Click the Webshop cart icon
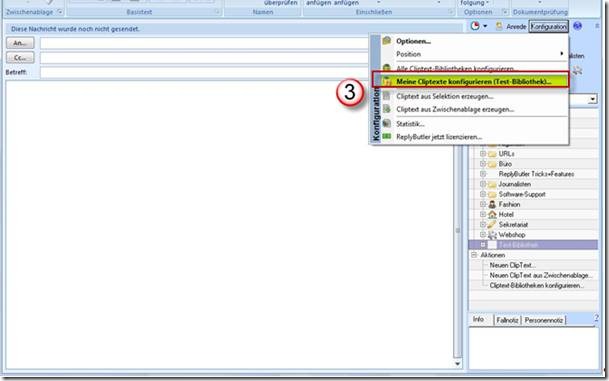Image resolution: width=609 pixels, height=381 pixels. (x=492, y=235)
